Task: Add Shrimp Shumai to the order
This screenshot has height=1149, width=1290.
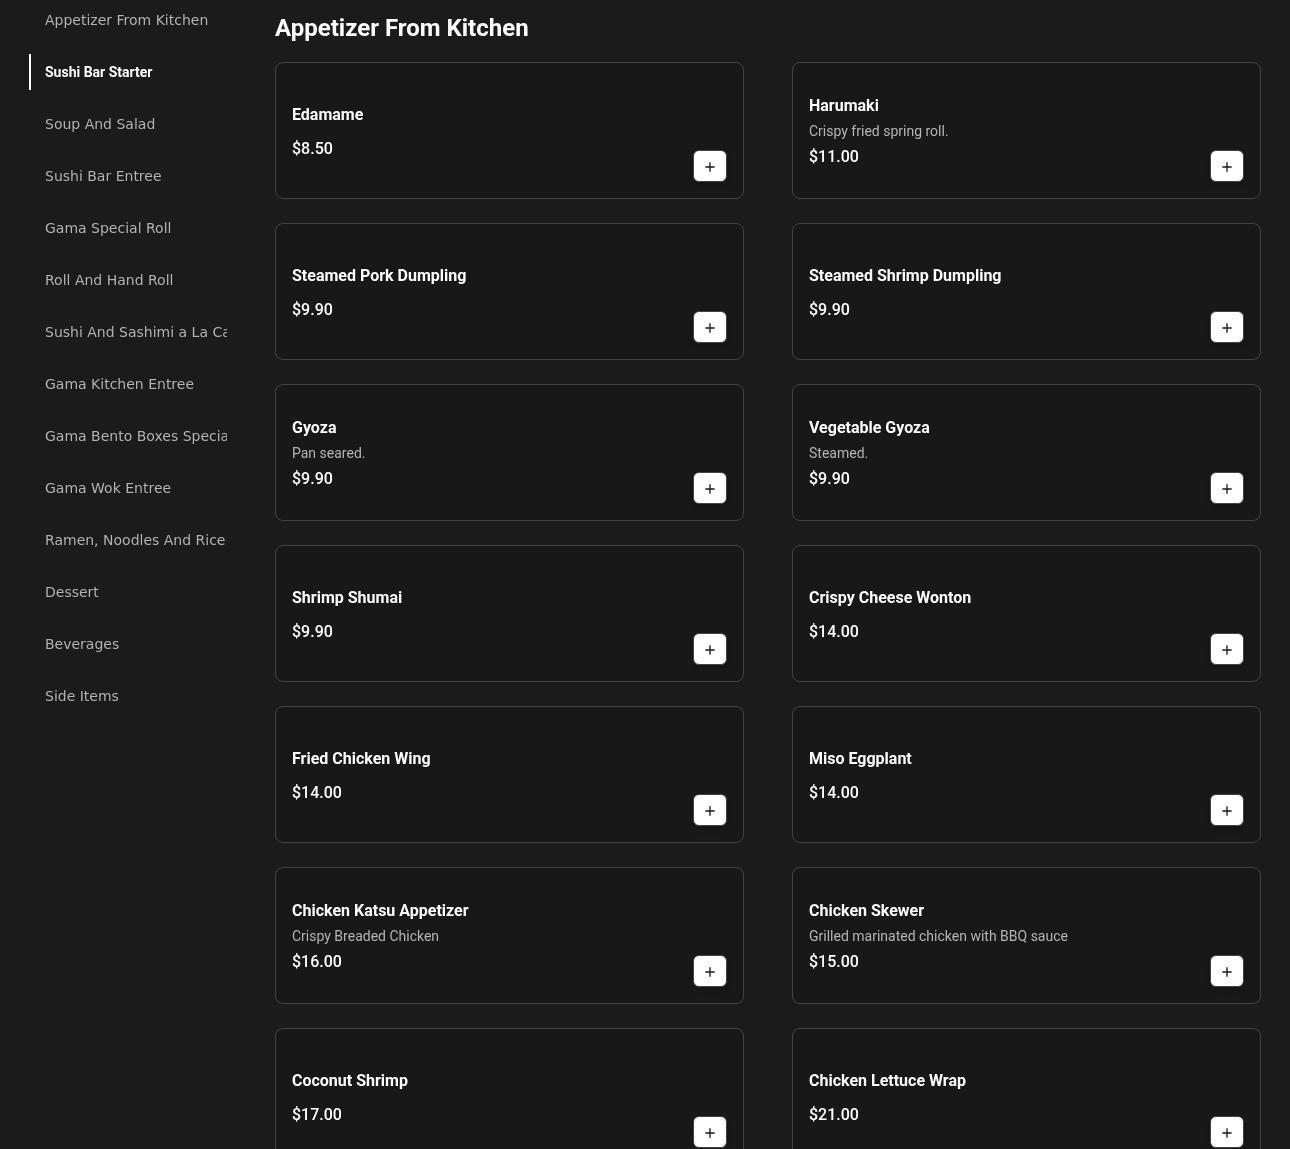Action: tap(709, 650)
